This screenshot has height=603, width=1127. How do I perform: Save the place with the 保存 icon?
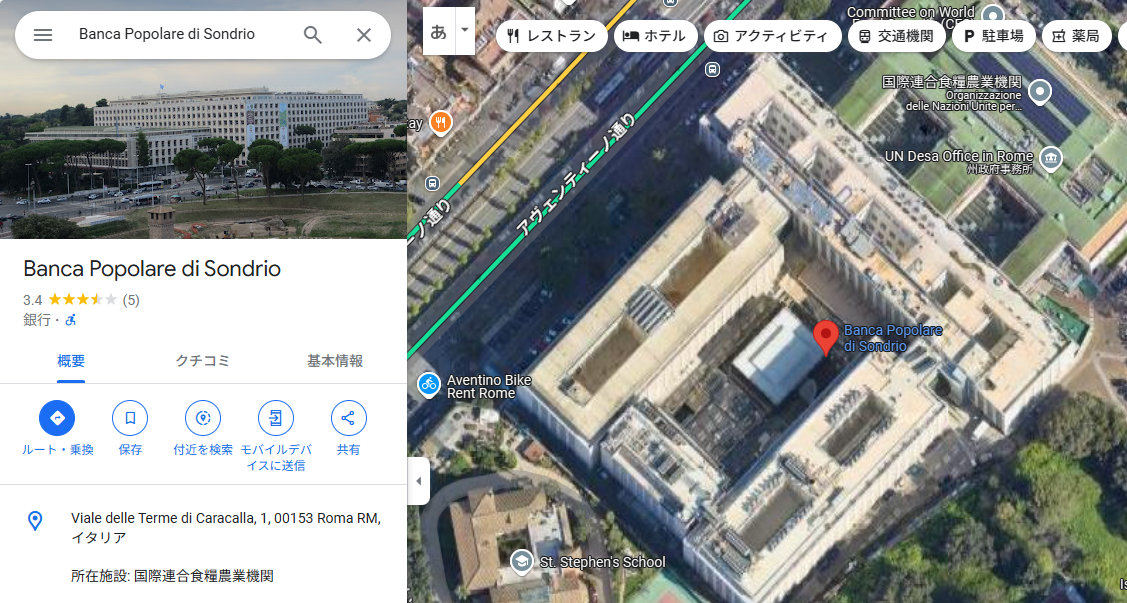click(x=130, y=418)
